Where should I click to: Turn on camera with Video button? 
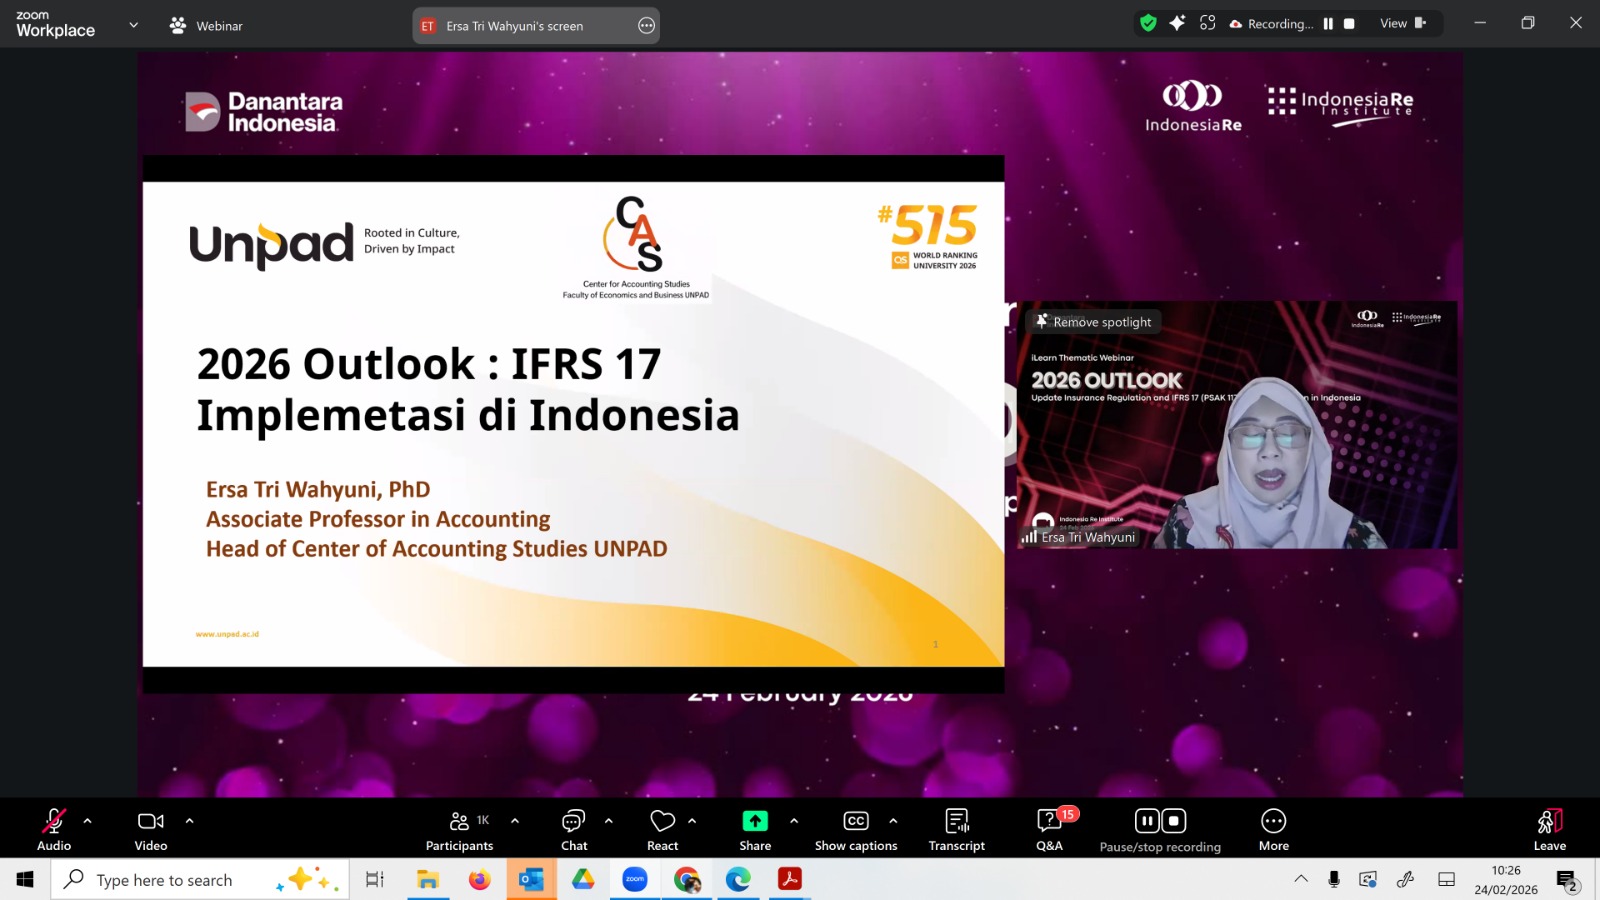click(x=151, y=829)
